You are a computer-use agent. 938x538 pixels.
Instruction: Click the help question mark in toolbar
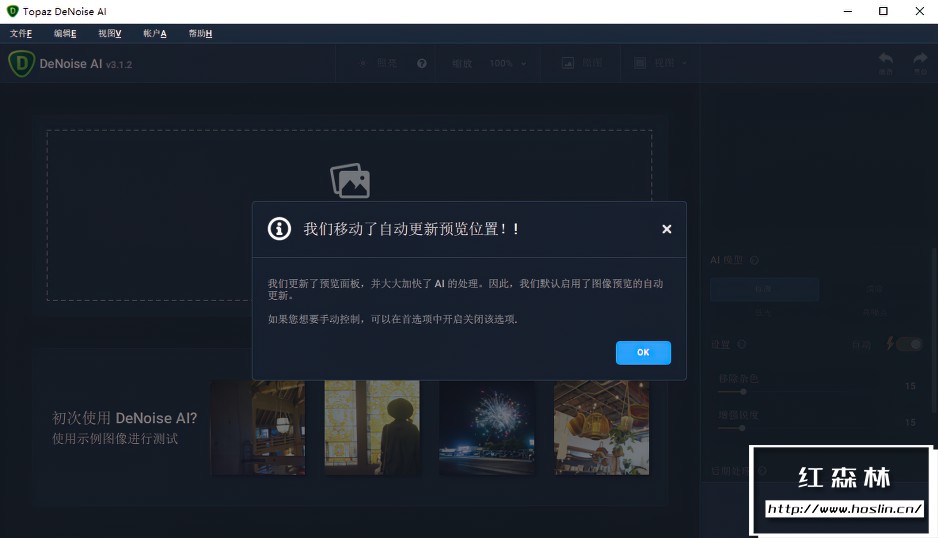coord(422,63)
